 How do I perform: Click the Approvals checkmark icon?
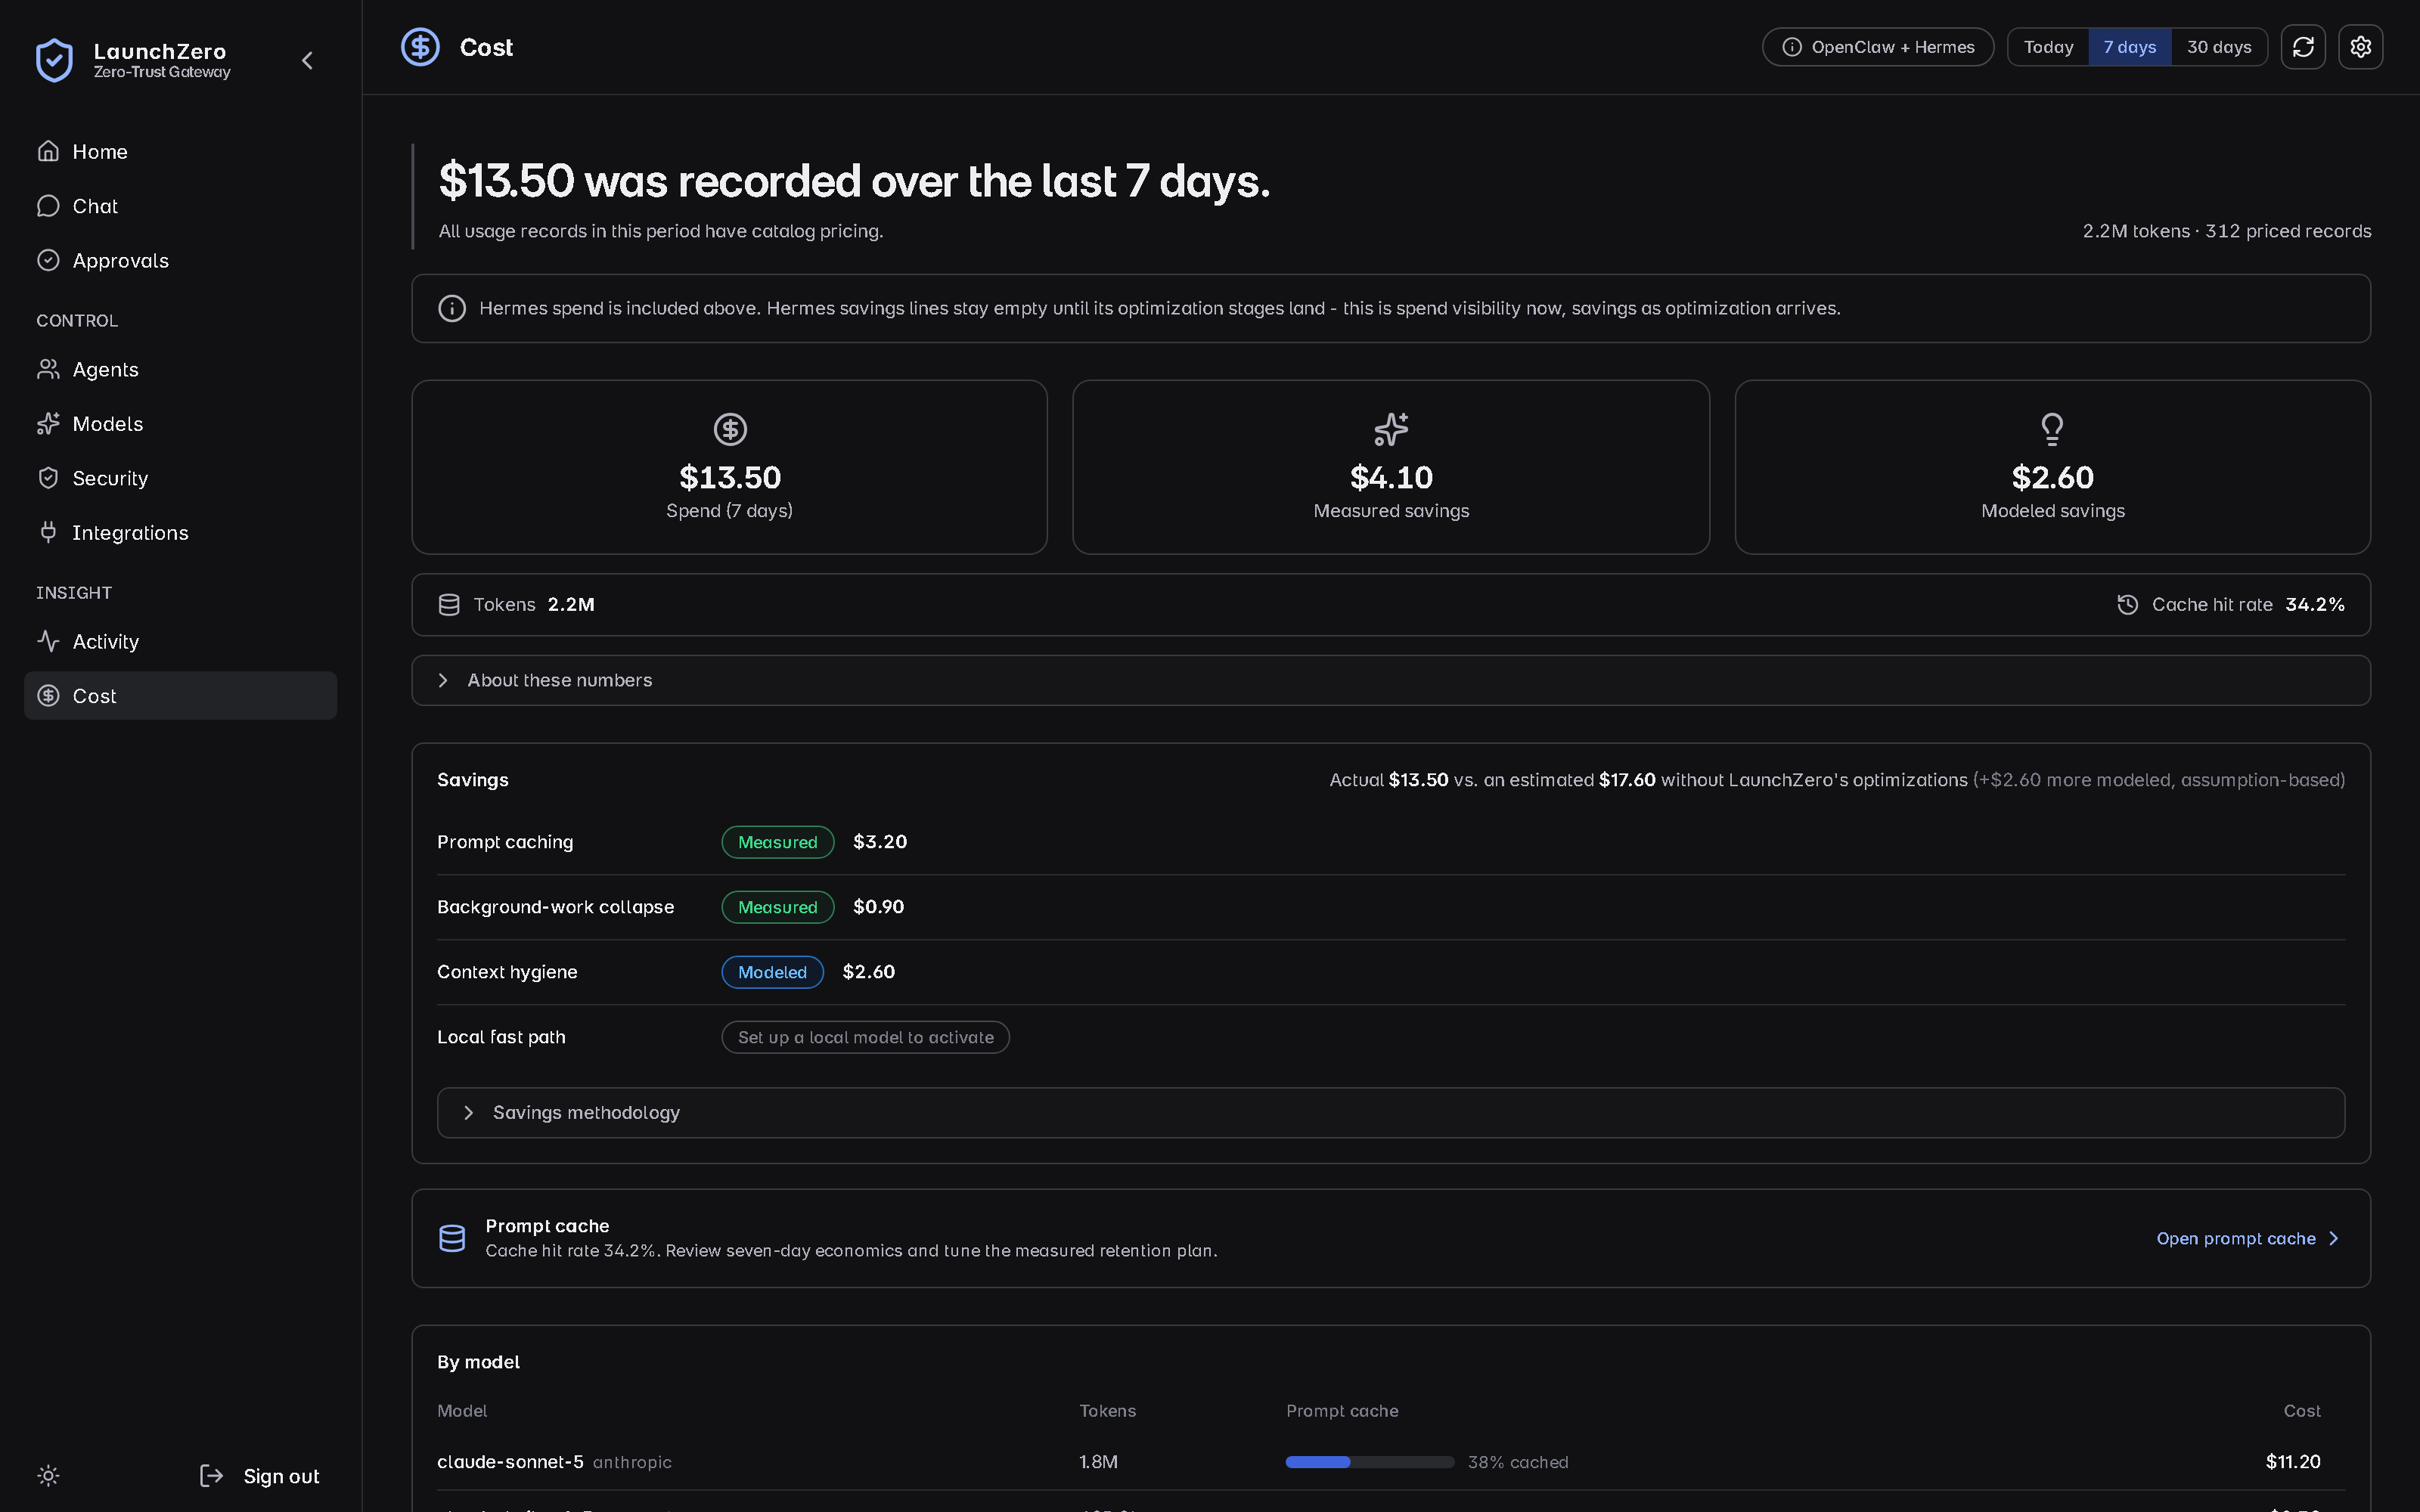pos(48,260)
